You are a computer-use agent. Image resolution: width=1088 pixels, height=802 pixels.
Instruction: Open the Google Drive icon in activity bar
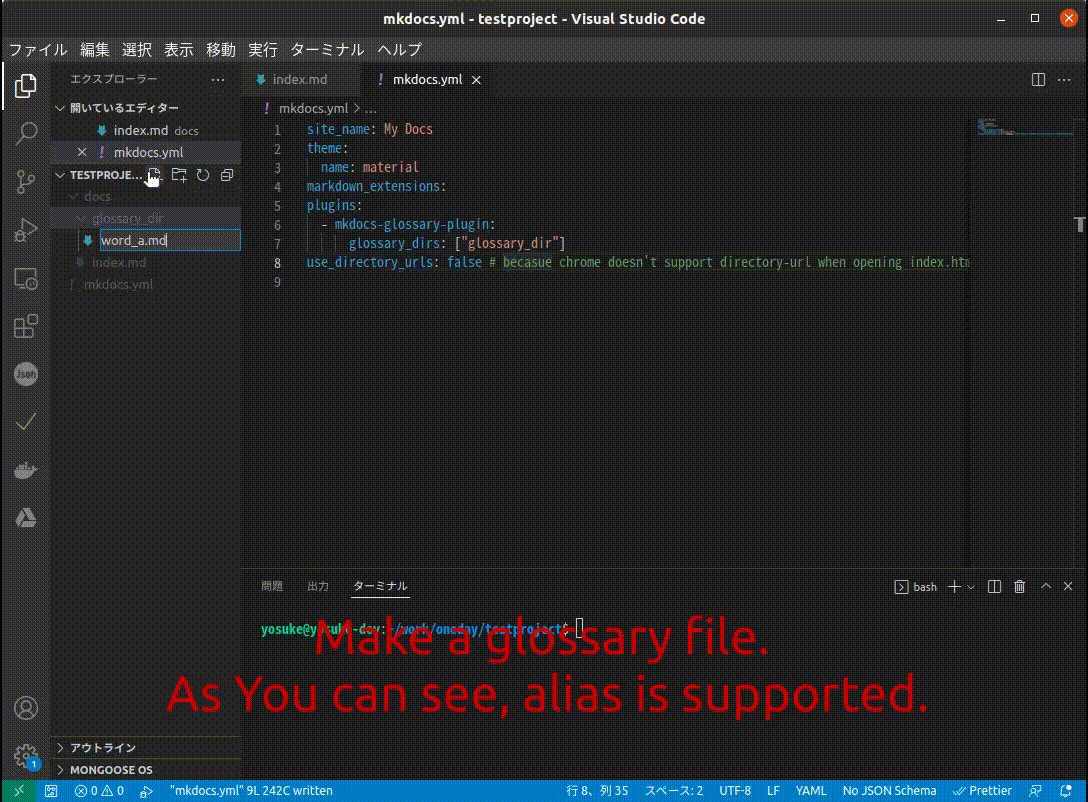(x=26, y=518)
